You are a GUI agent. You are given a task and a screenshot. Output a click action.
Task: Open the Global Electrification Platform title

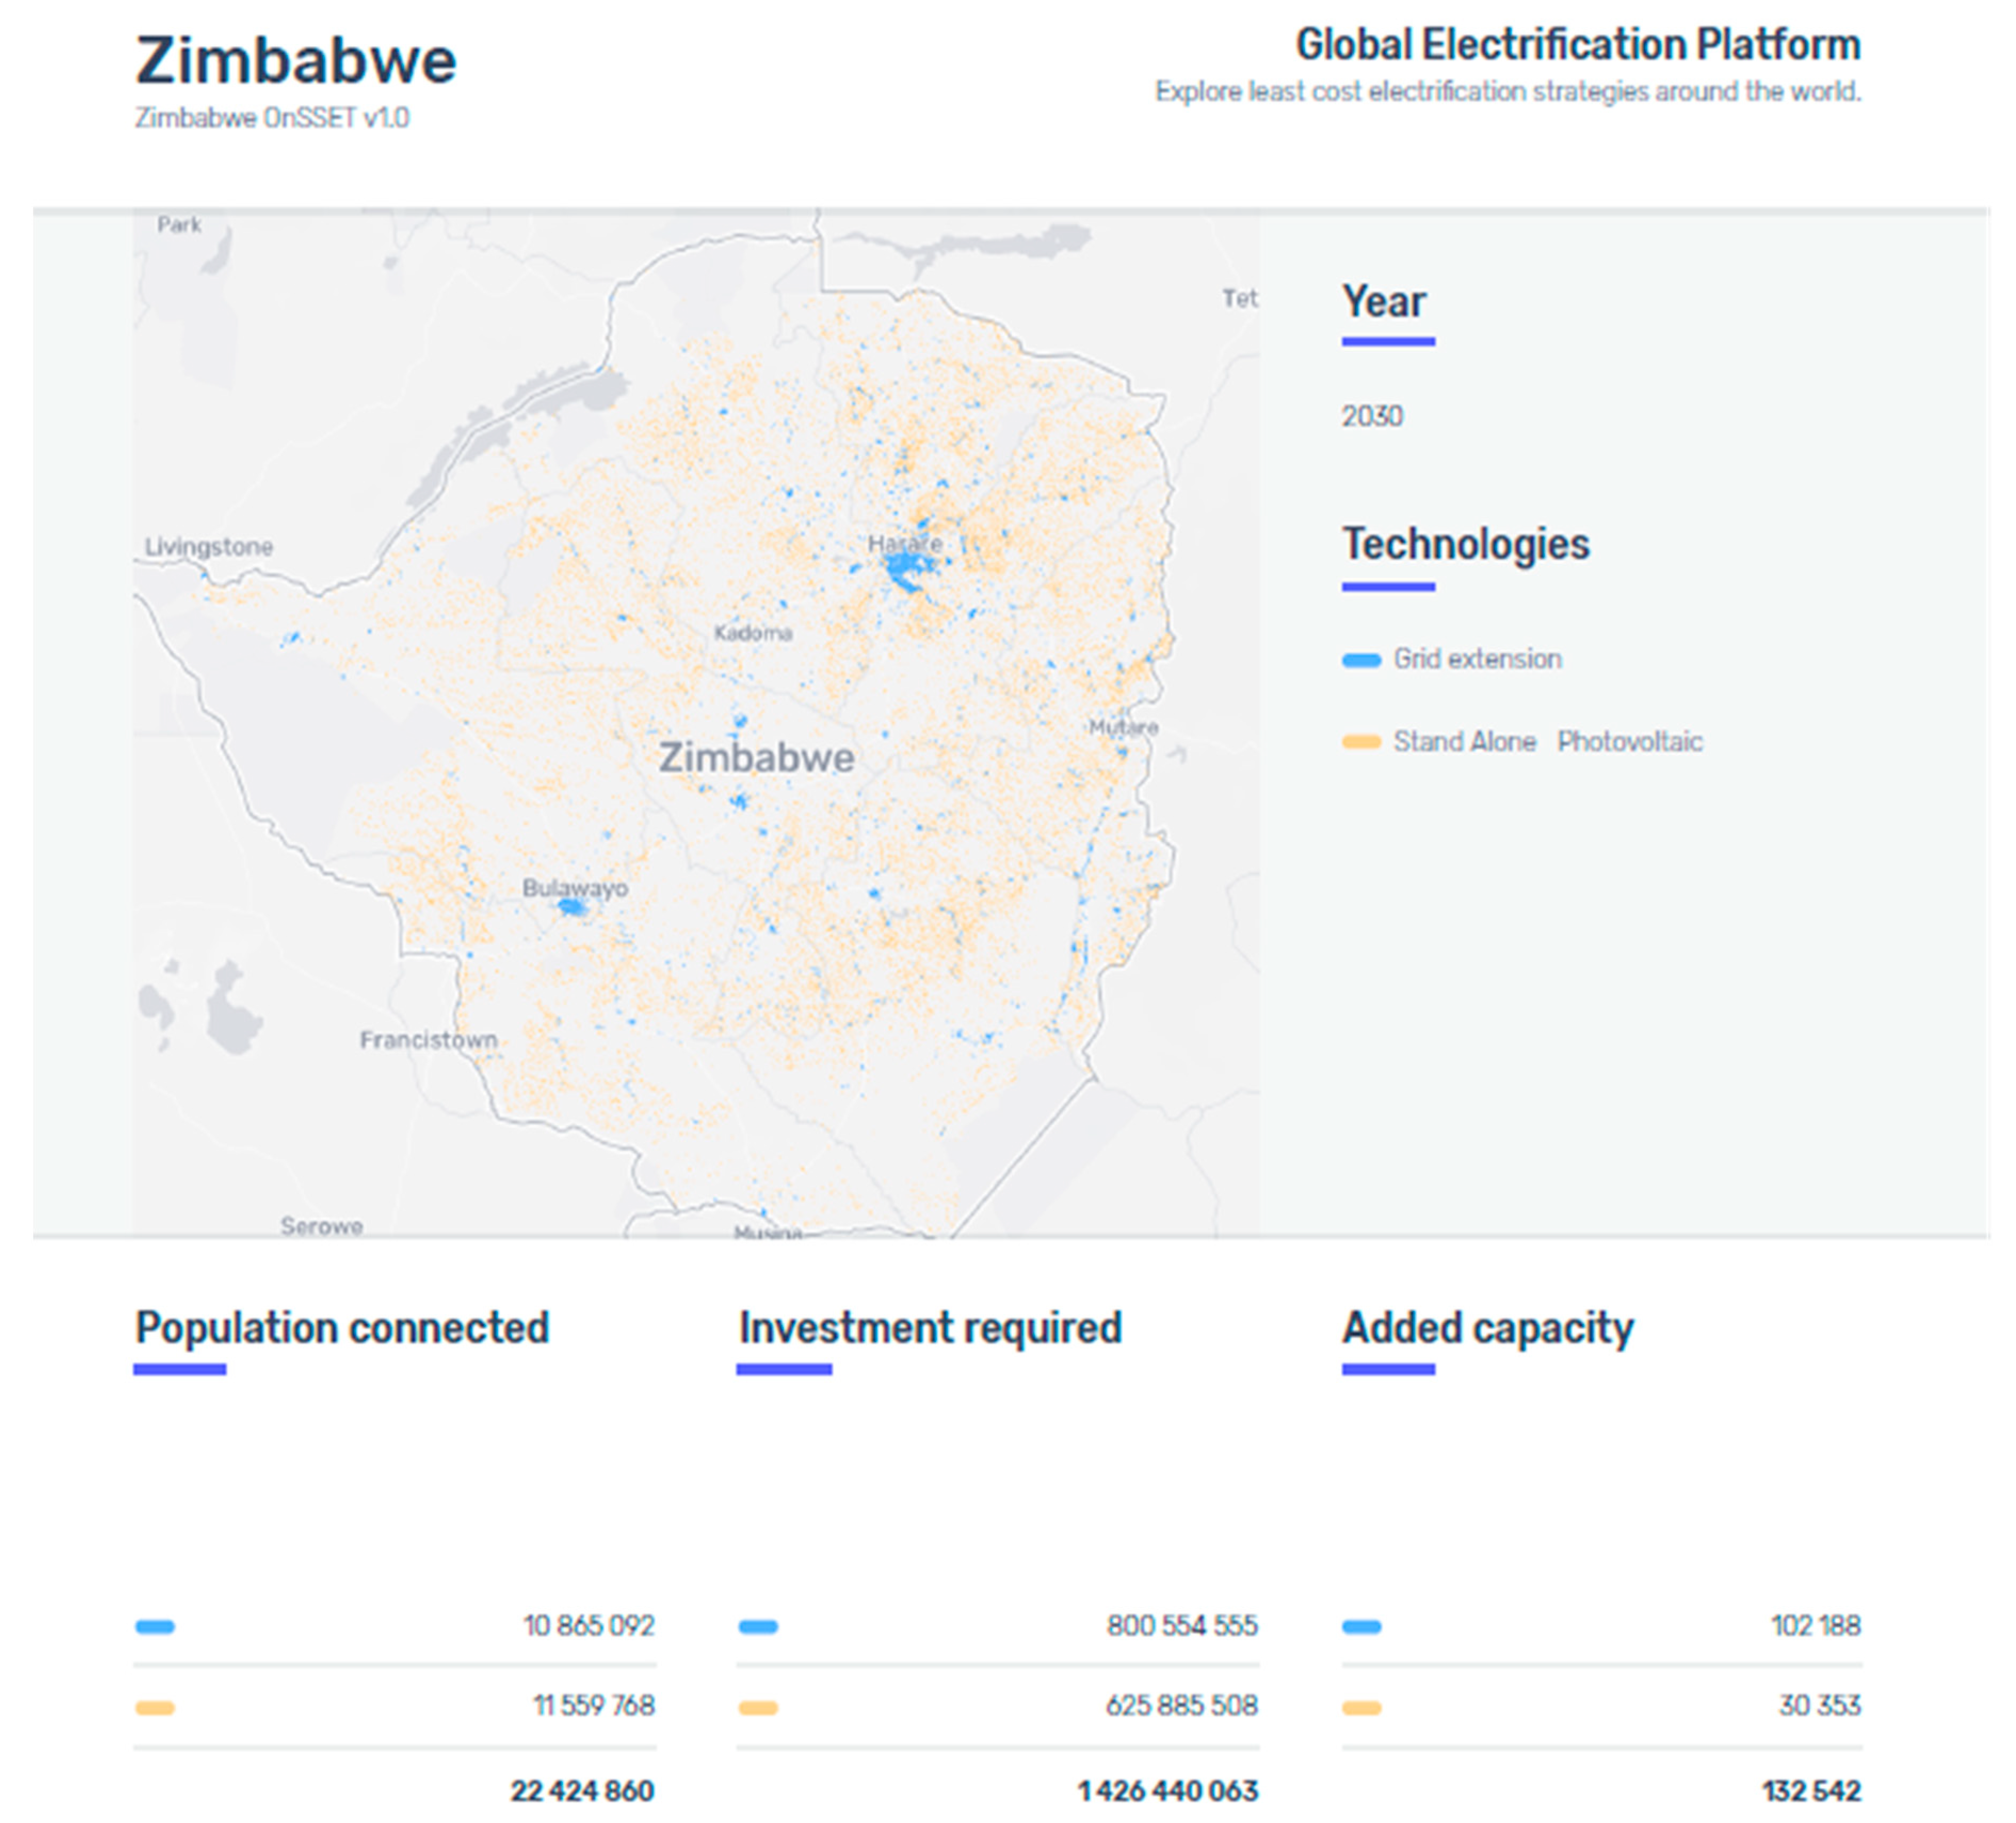pyautogui.click(x=1577, y=45)
